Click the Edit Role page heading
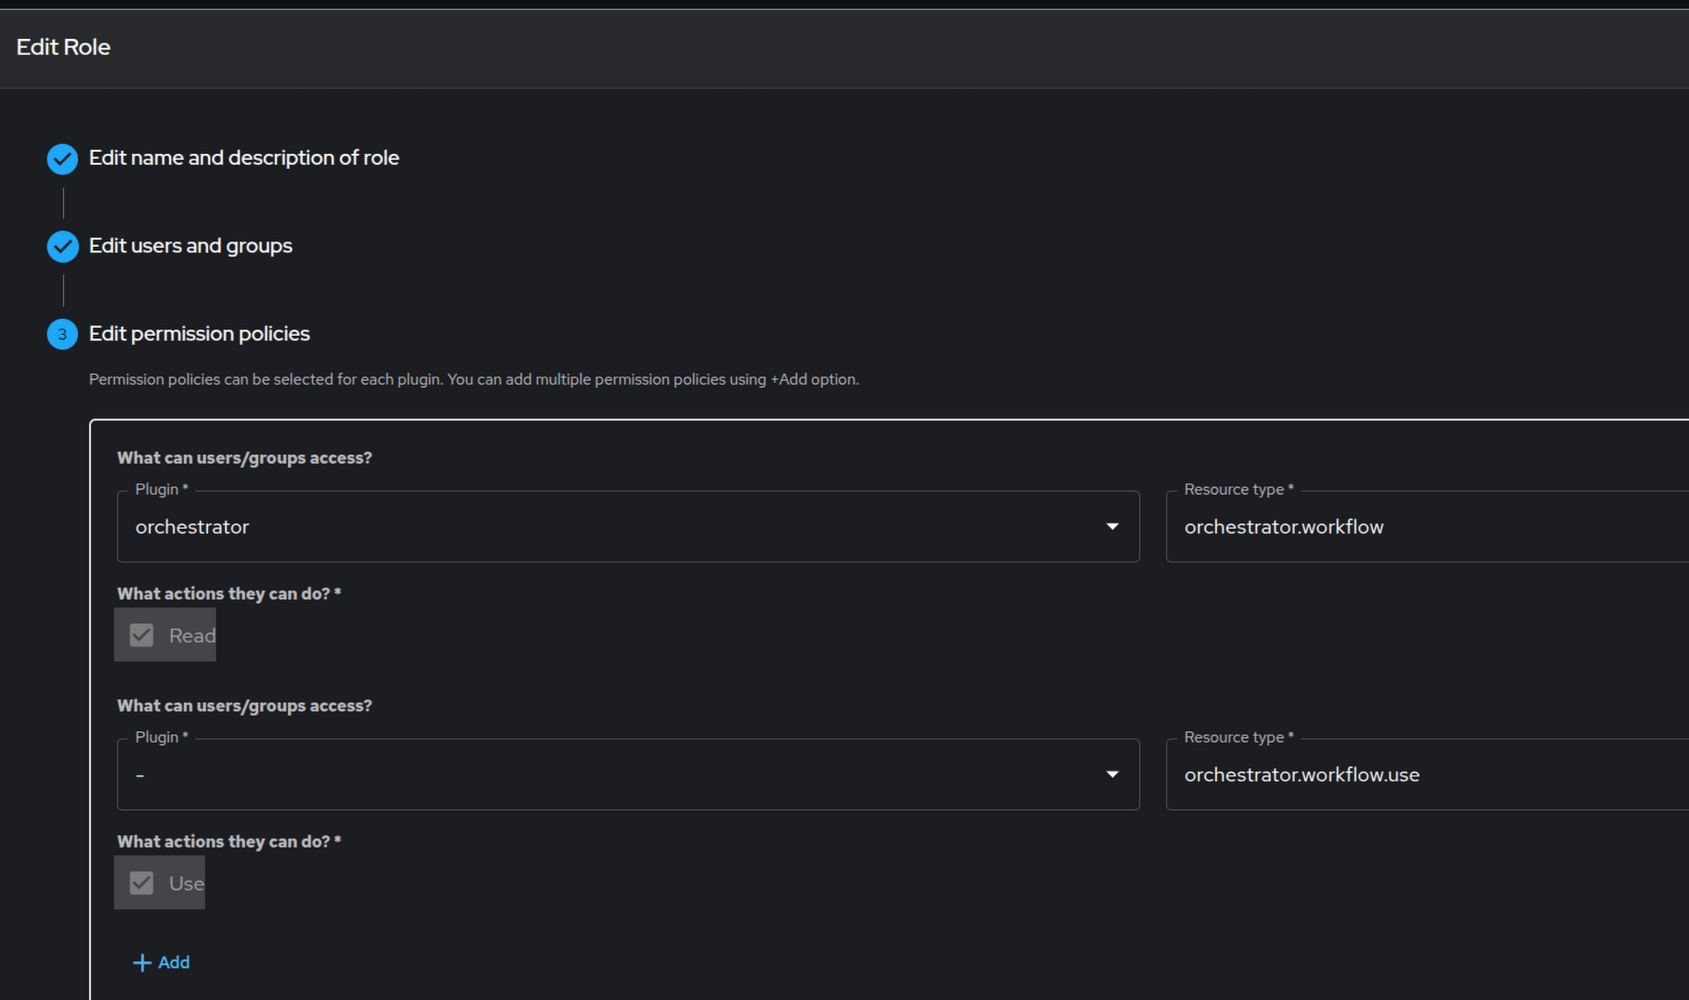This screenshot has width=1689, height=1000. tap(63, 47)
